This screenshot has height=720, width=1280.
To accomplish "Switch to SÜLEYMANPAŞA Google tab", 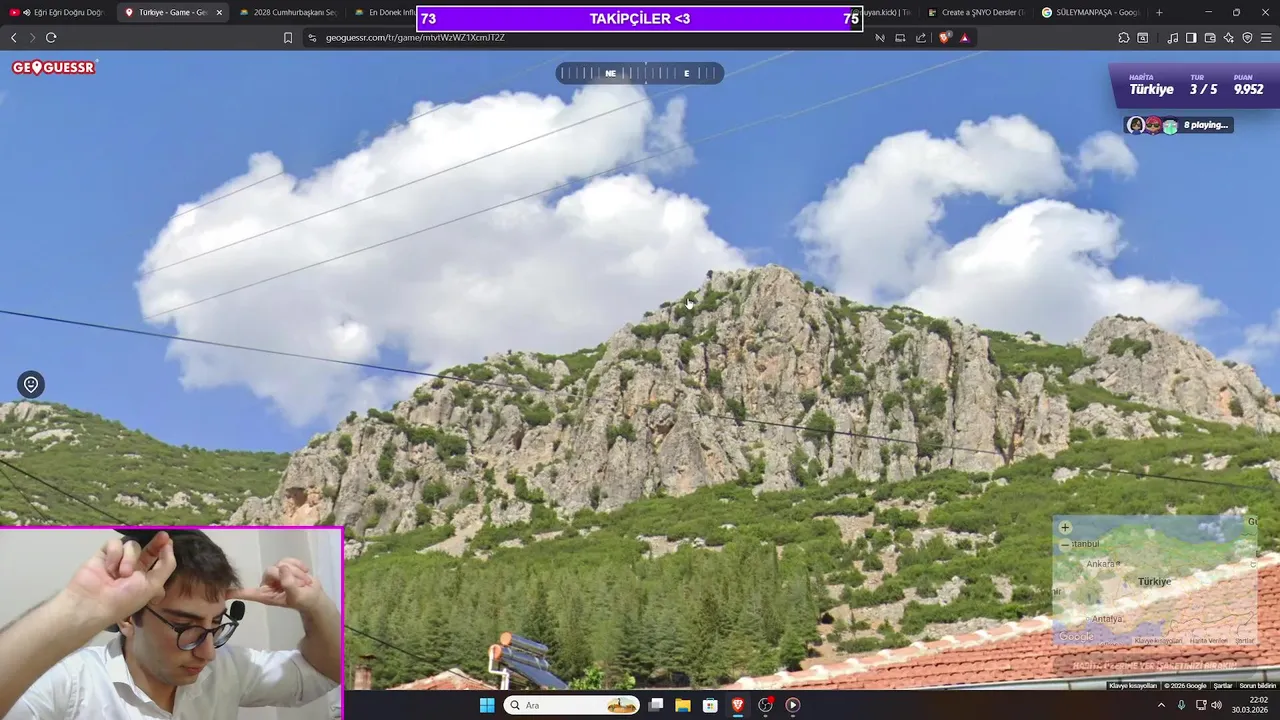I will tap(1090, 12).
